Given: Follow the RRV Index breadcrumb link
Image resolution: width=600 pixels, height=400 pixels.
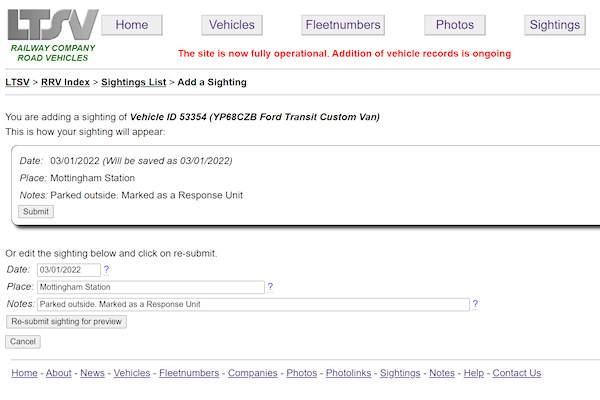Looking at the screenshot, I should 65,82.
